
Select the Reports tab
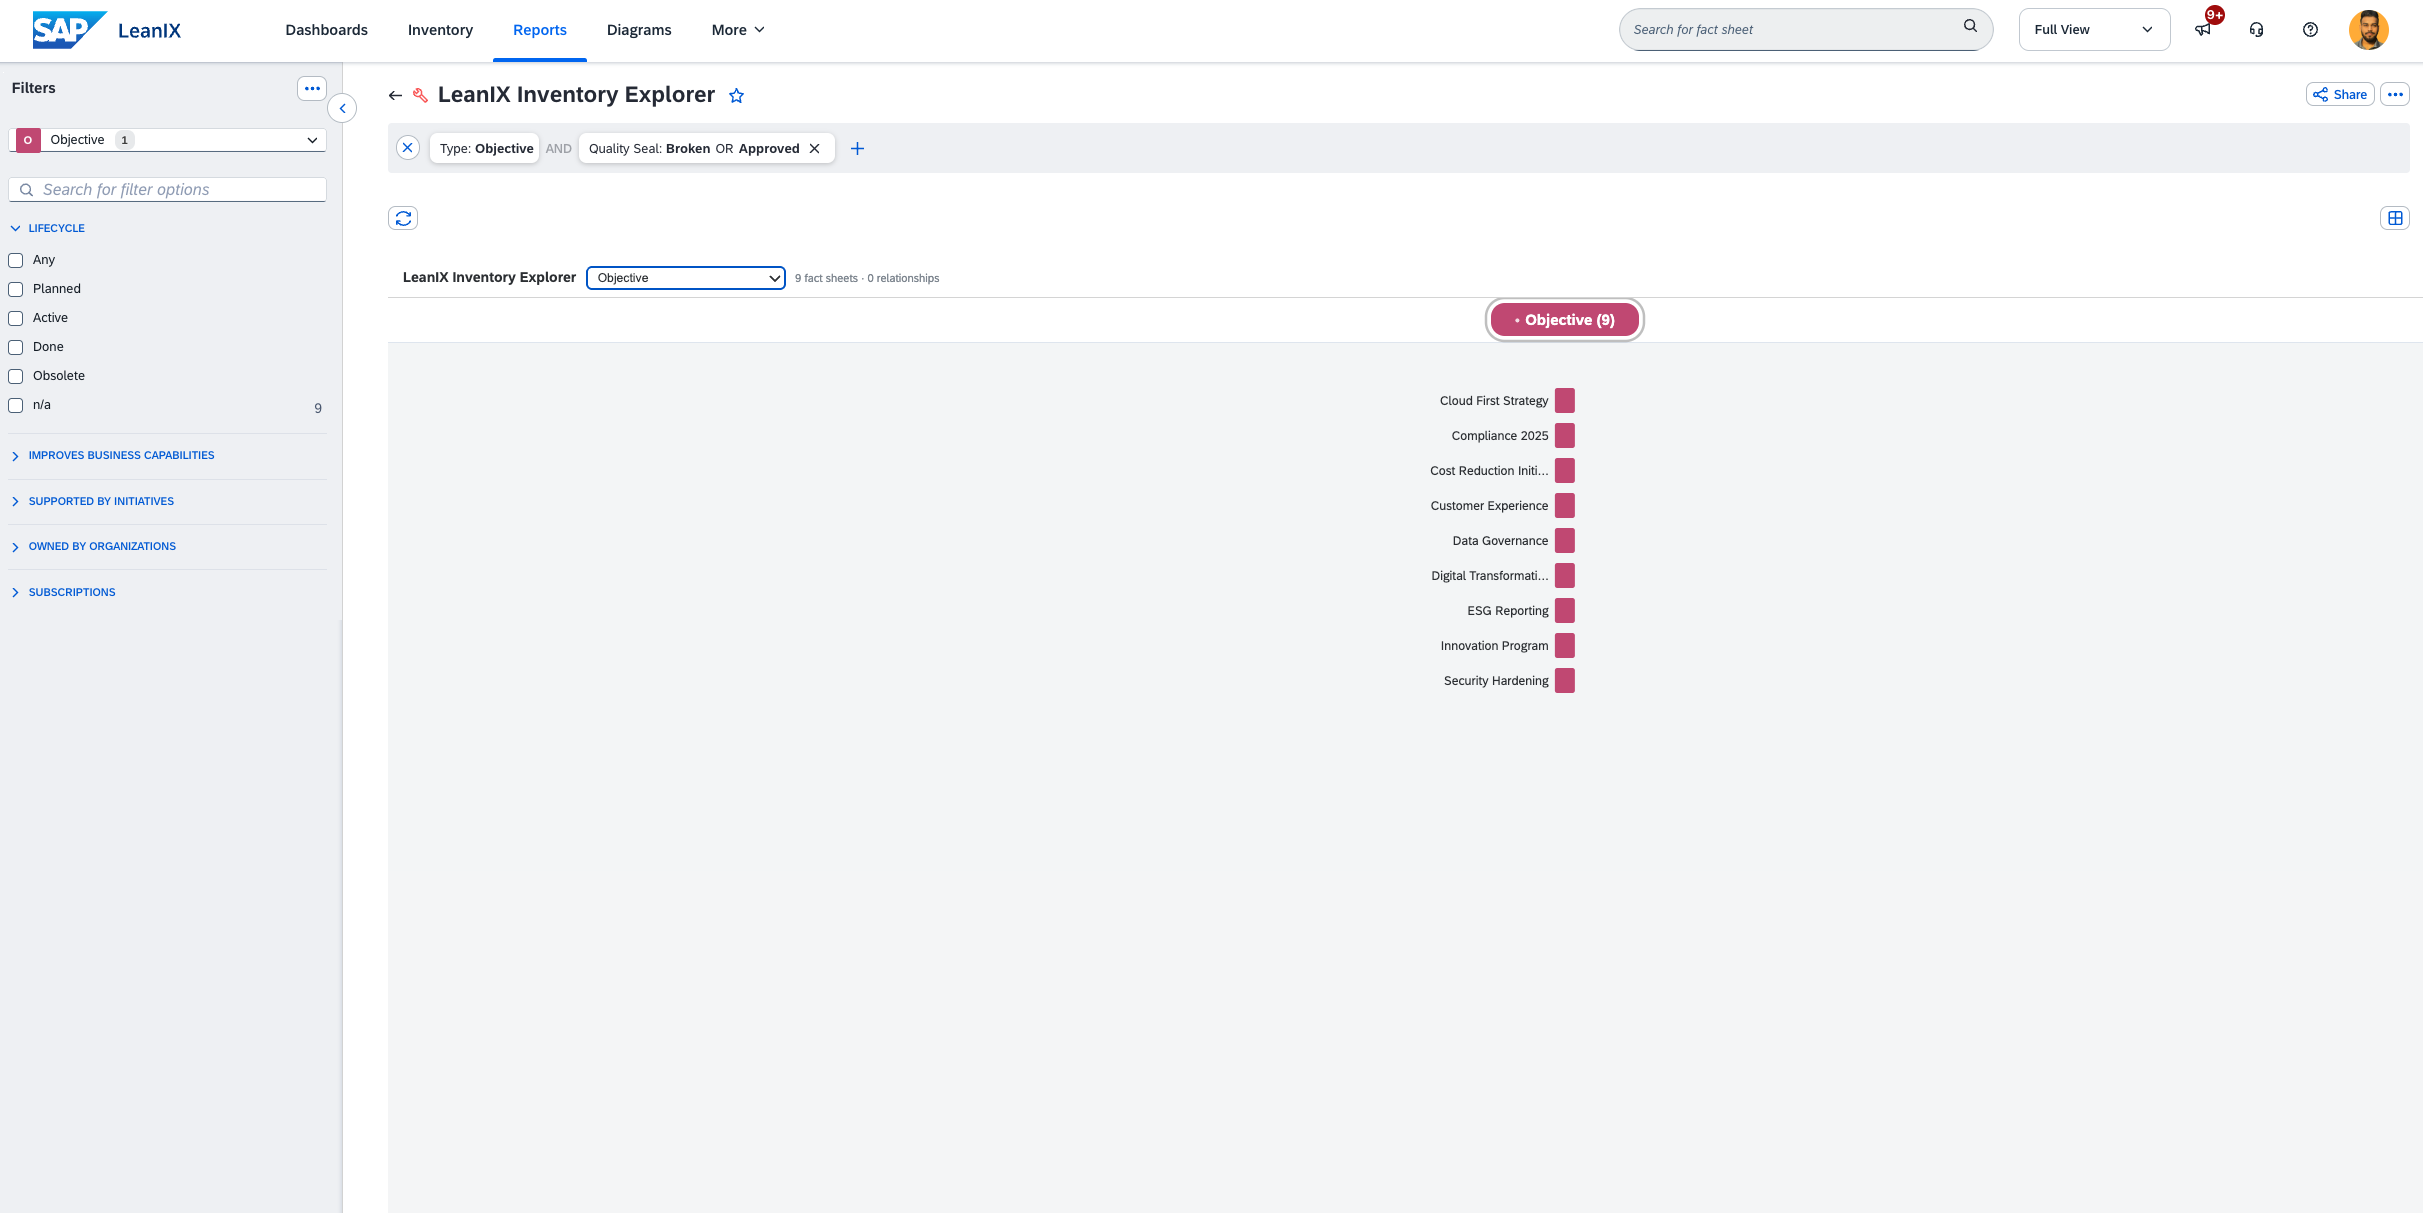pyautogui.click(x=540, y=30)
